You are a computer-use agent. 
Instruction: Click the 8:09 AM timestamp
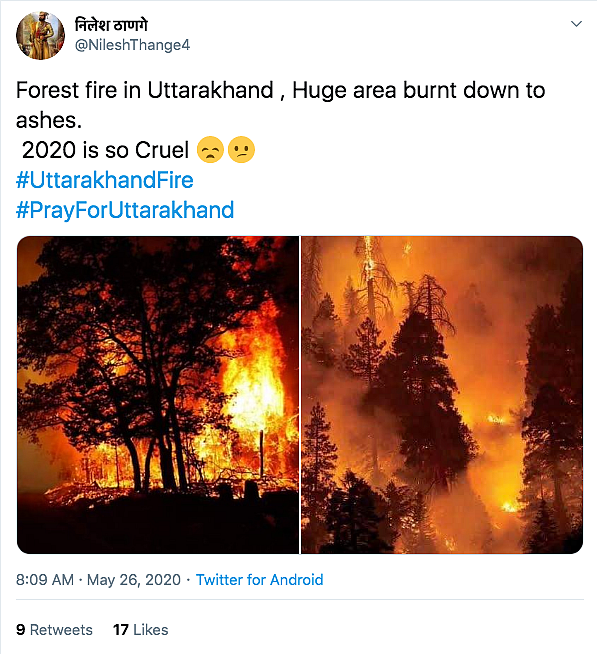[45, 580]
